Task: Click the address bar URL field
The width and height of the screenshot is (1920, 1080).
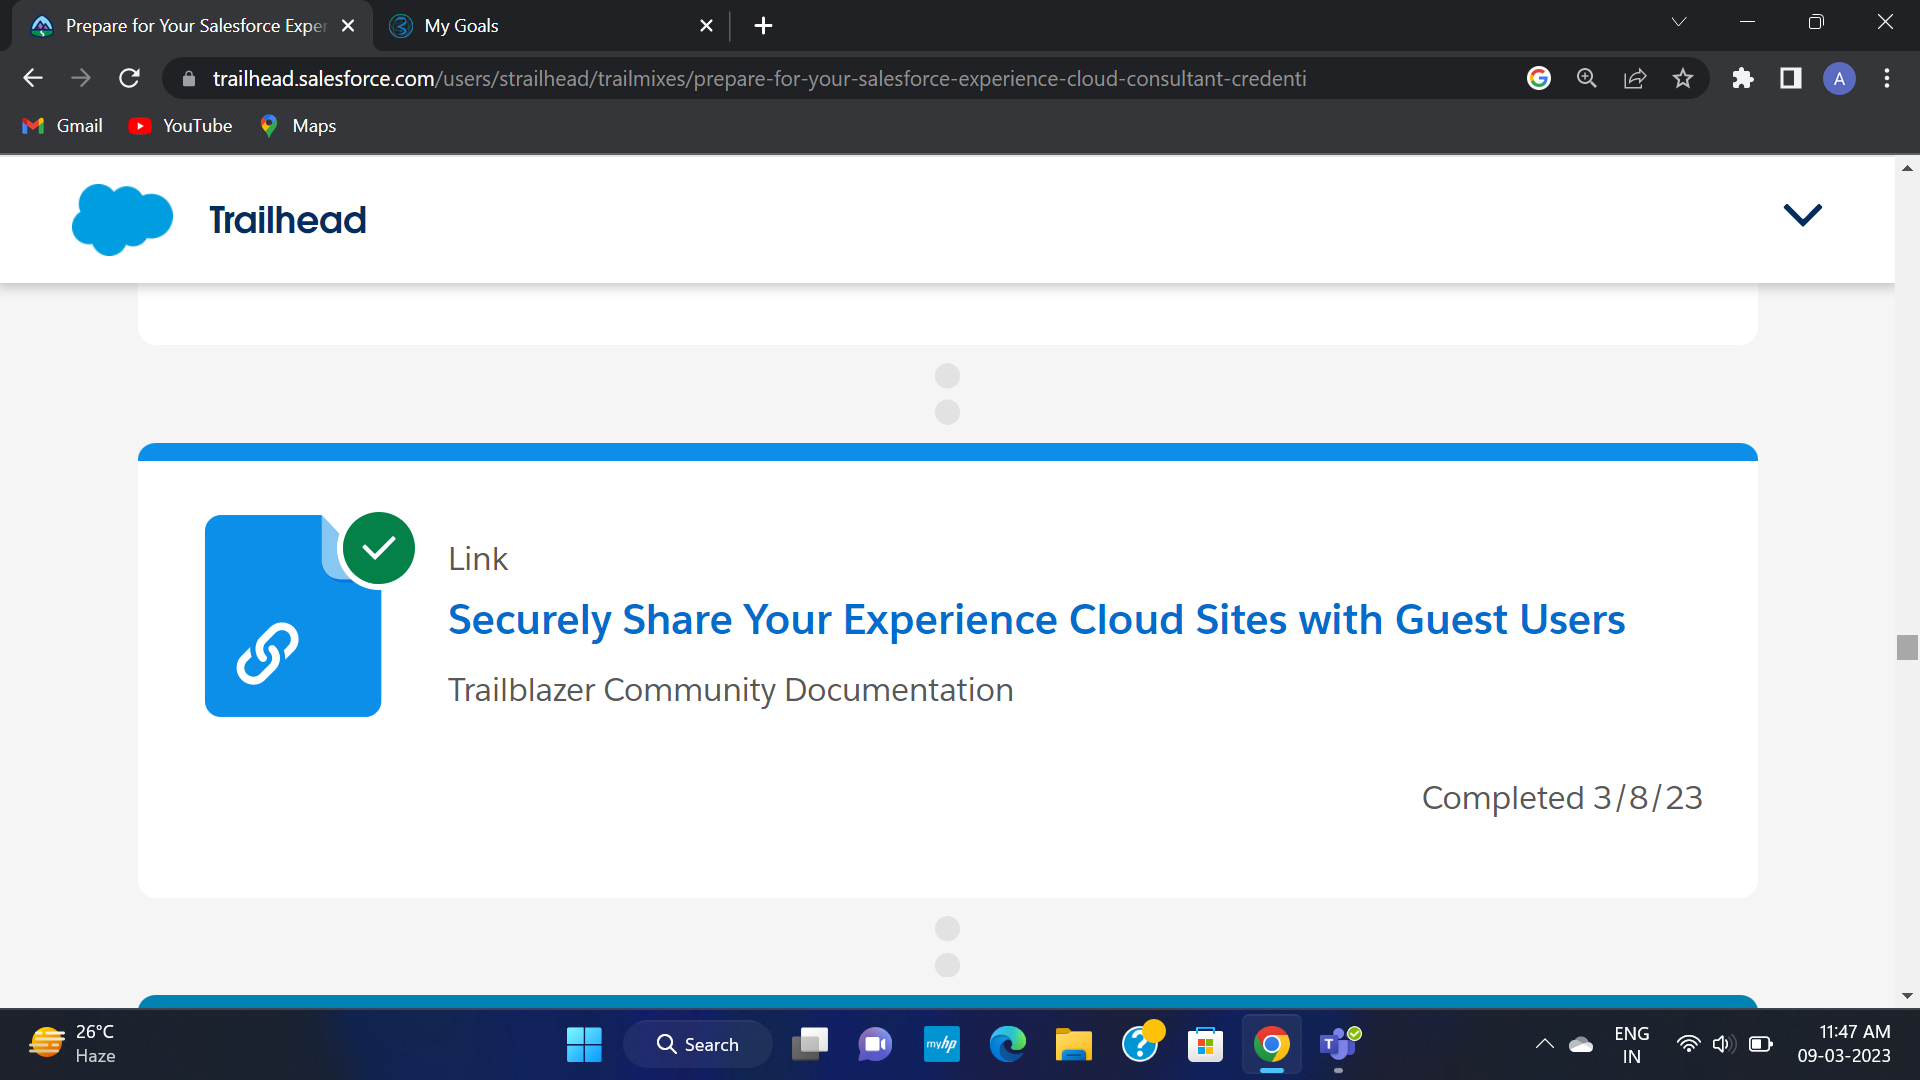Action: (759, 78)
